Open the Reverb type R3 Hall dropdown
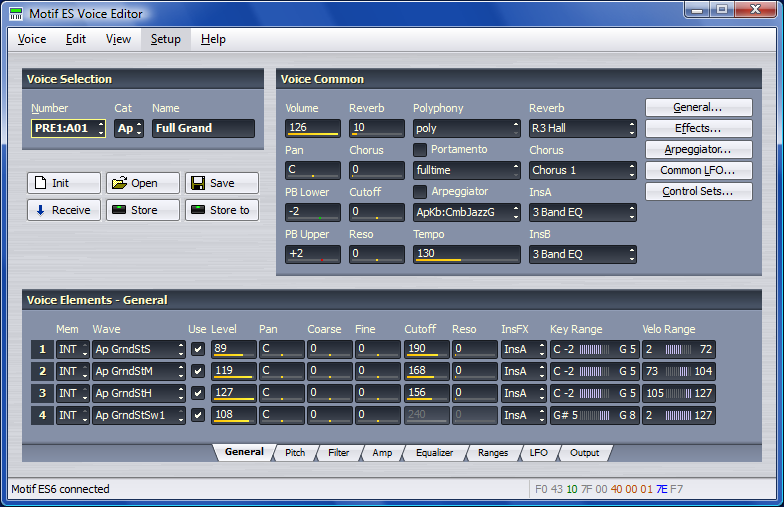This screenshot has height=507, width=784. coord(582,128)
